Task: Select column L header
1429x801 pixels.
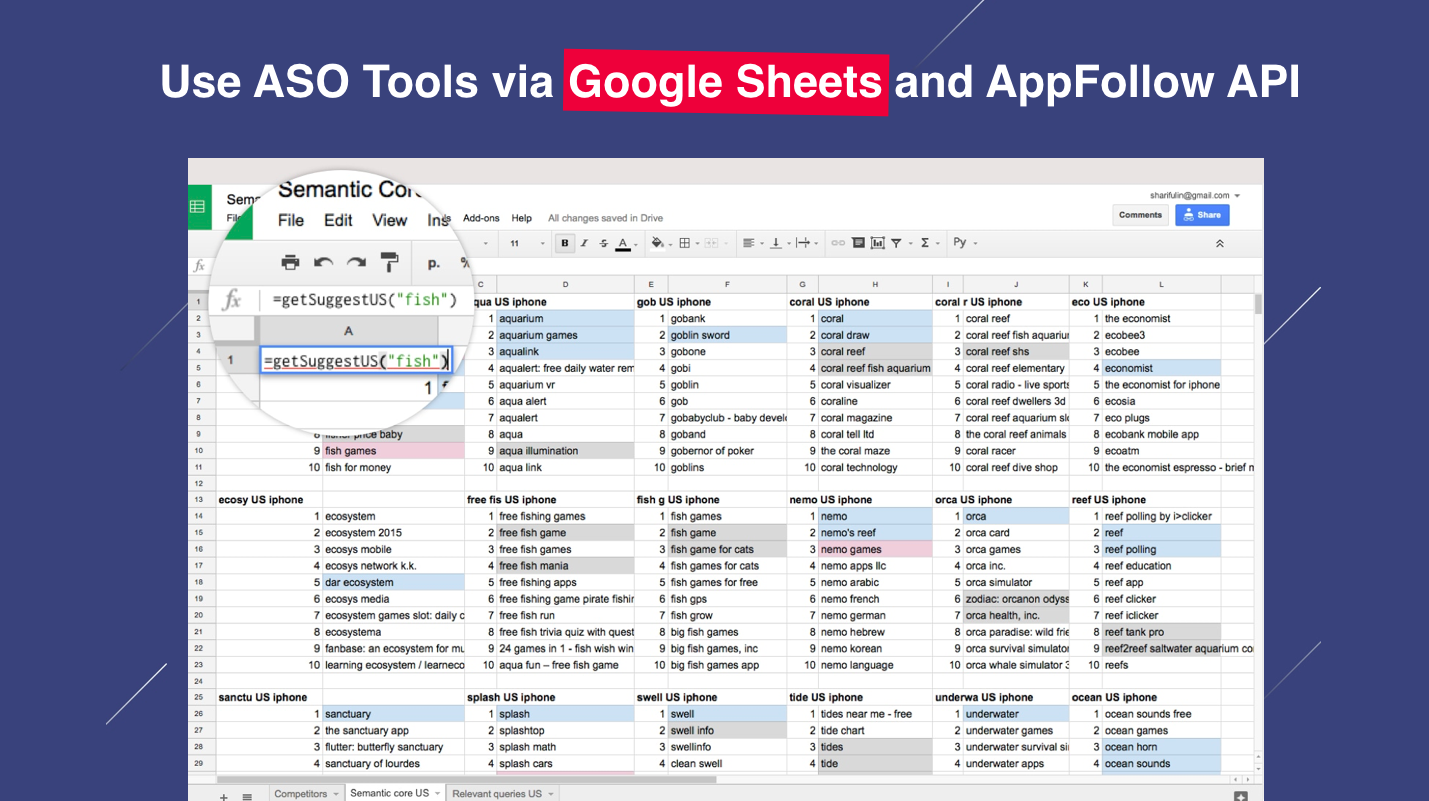Action: click(x=1161, y=285)
